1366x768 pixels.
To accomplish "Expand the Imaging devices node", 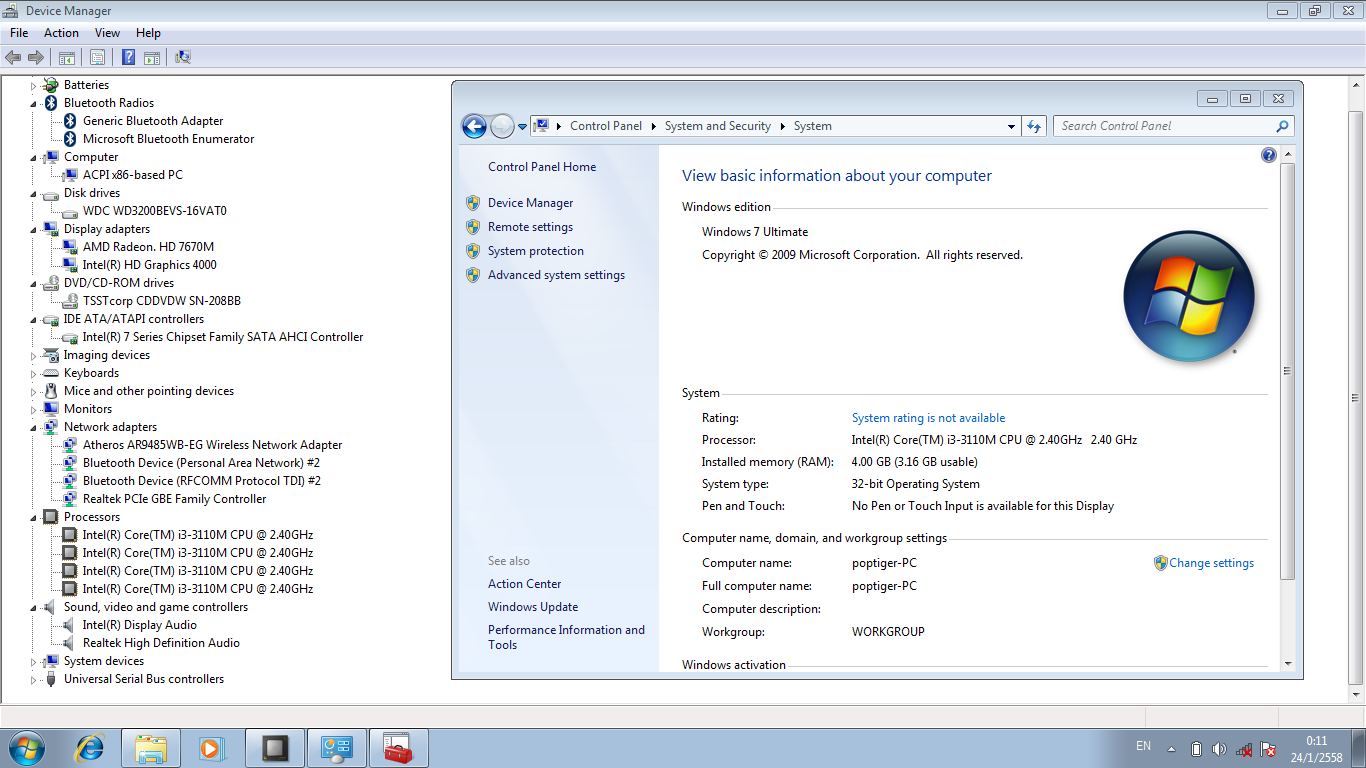I will [x=33, y=356].
